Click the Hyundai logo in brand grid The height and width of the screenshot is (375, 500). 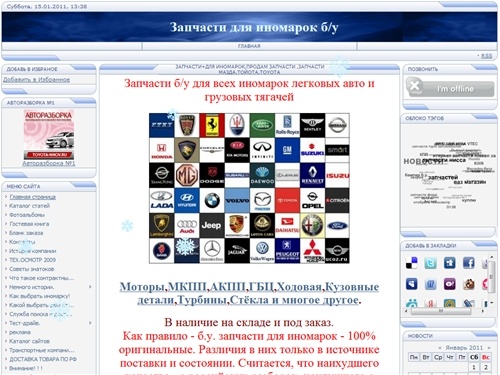[187, 200]
